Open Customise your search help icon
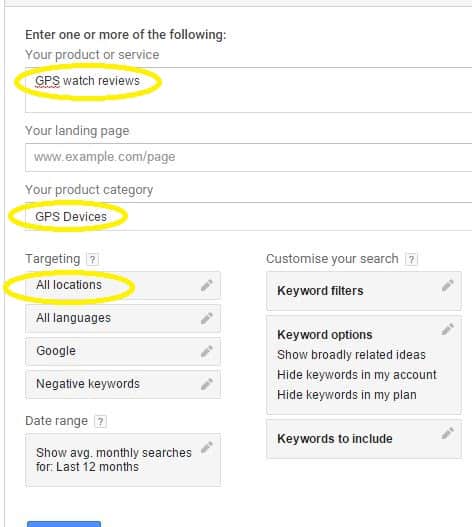The width and height of the screenshot is (472, 527). (x=411, y=259)
